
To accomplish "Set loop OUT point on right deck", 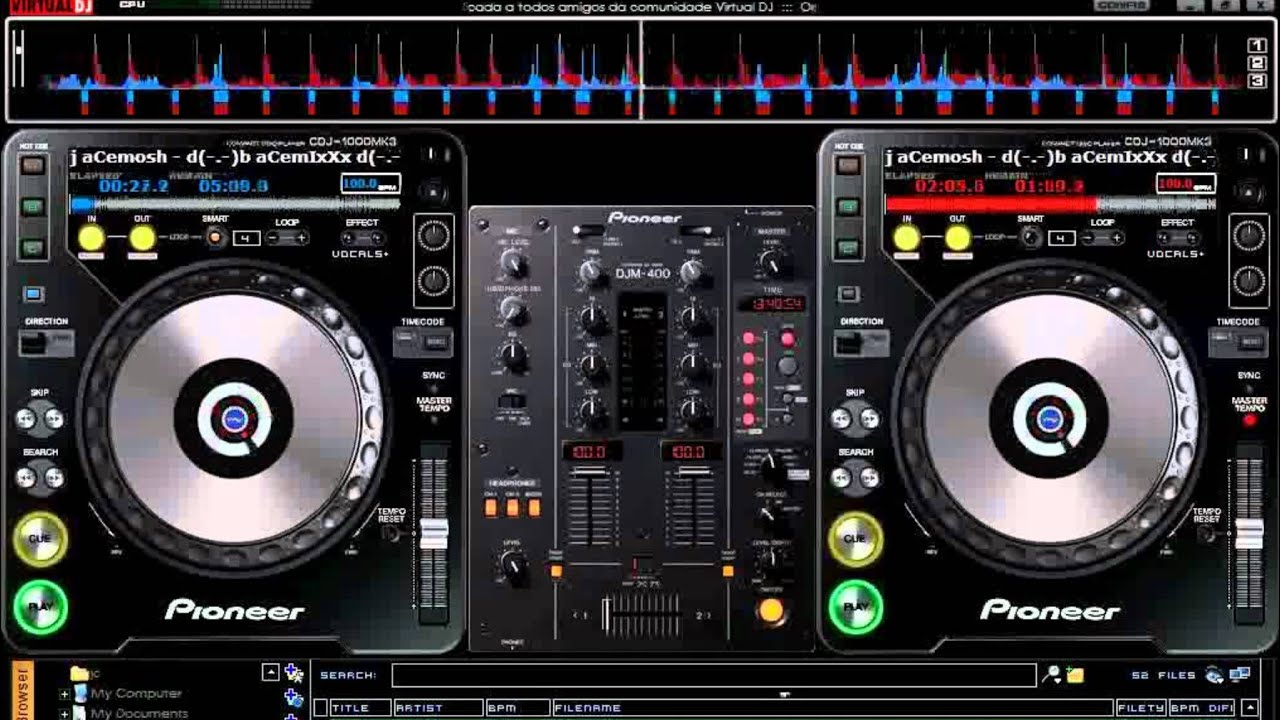I will pyautogui.click(x=958, y=238).
